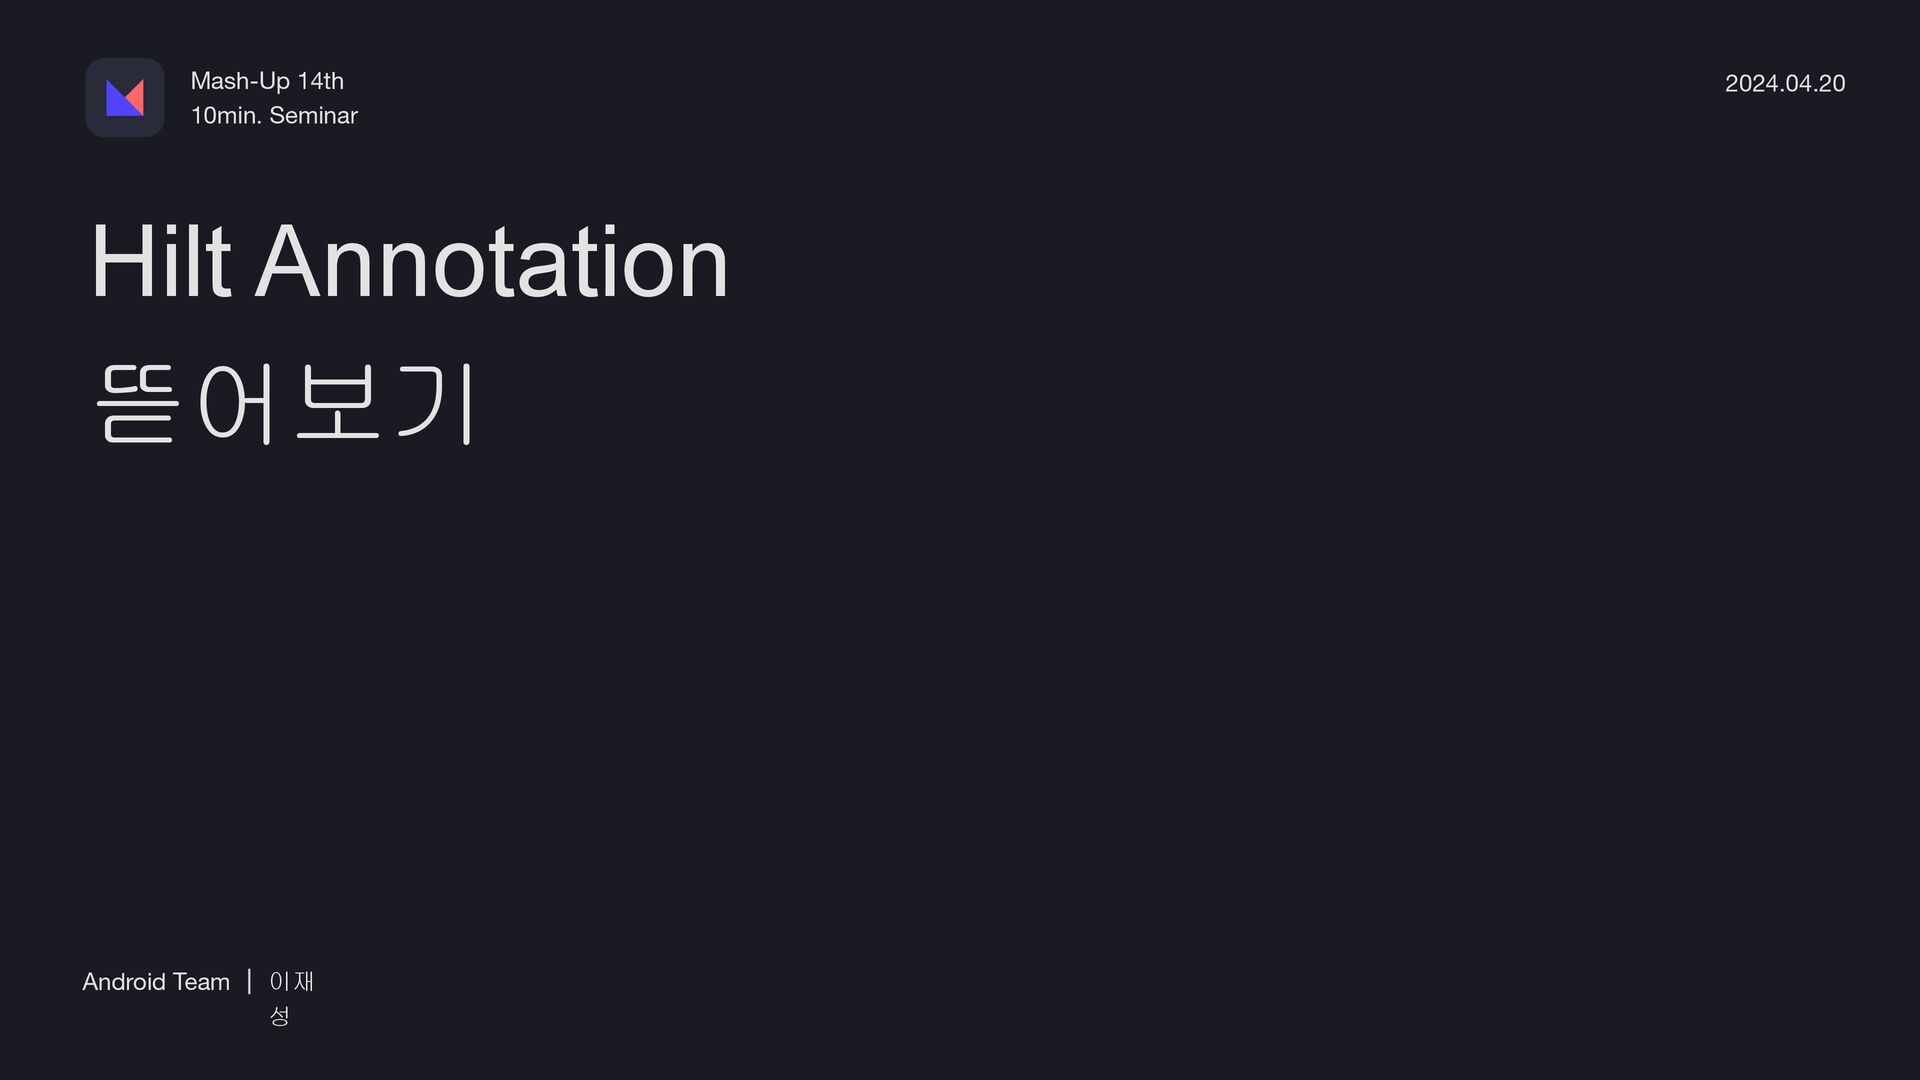Click the Korean character "보" in subtitle
The height and width of the screenshot is (1080, 1920).
(x=337, y=403)
